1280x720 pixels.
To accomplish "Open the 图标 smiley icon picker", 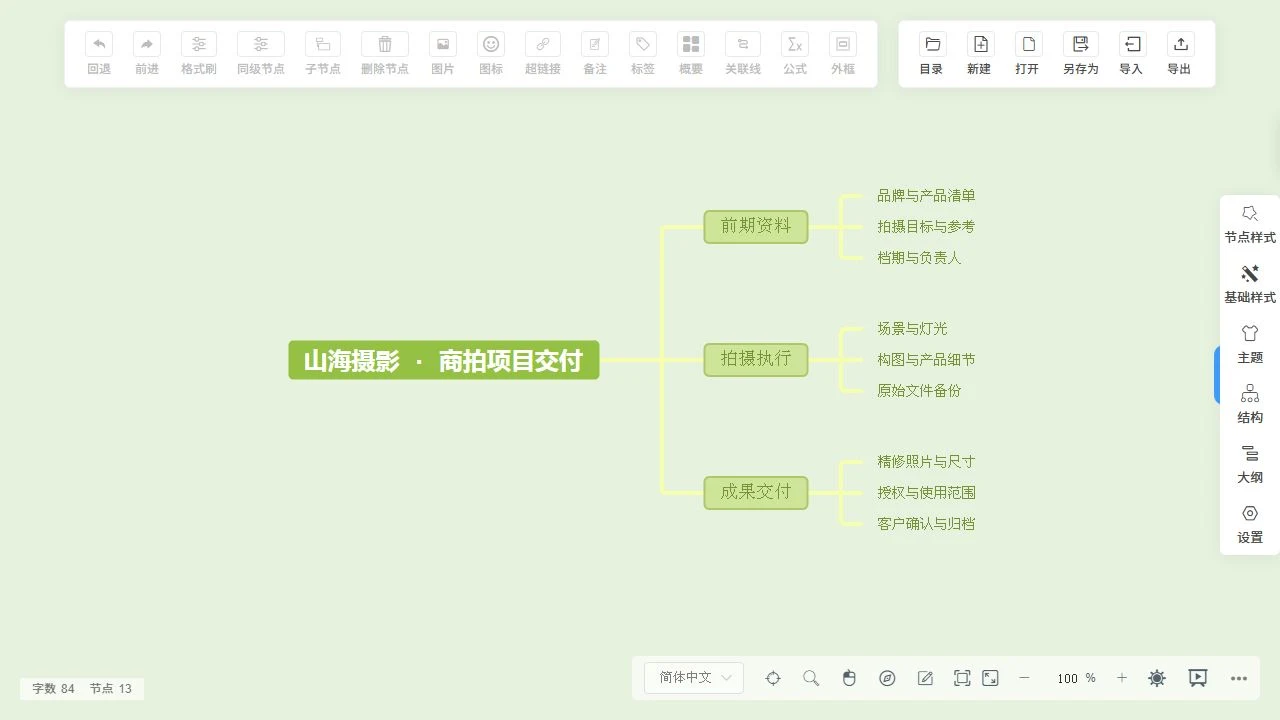I will [491, 54].
